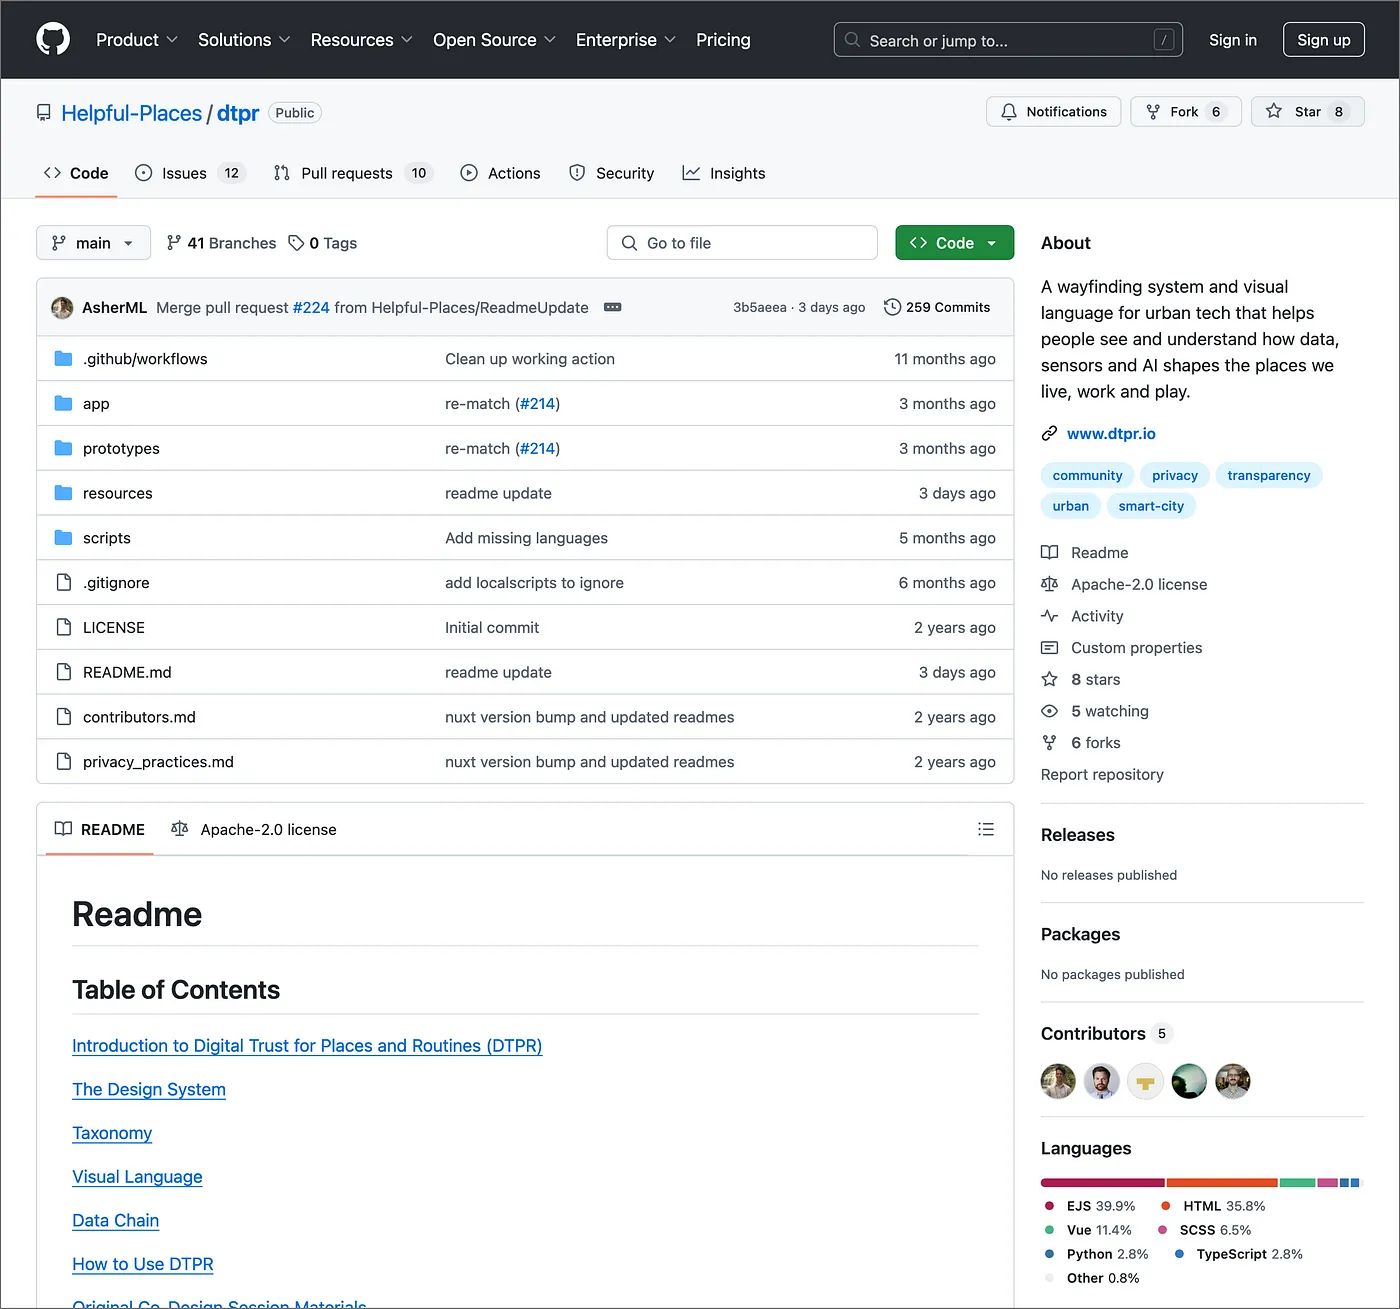View the 259 Commits history

pos(937,307)
